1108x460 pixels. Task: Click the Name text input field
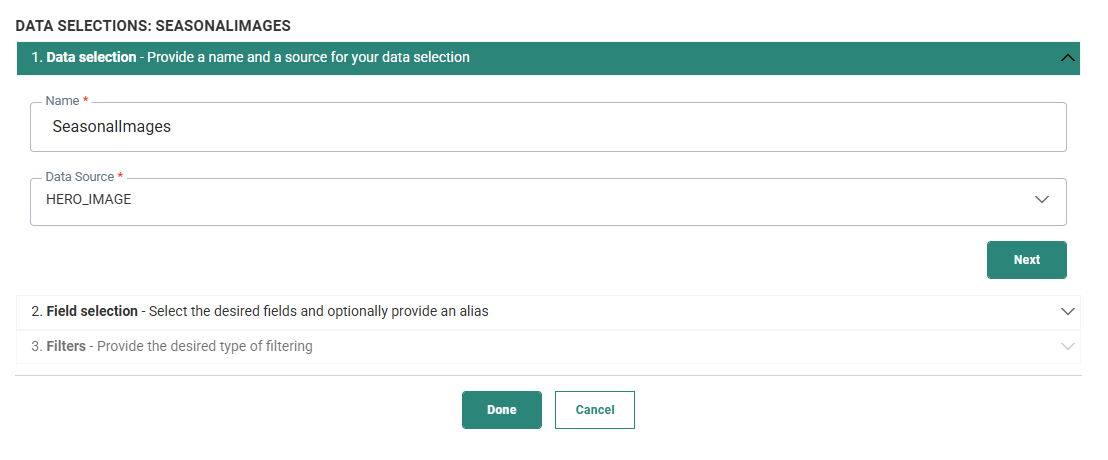coord(548,127)
